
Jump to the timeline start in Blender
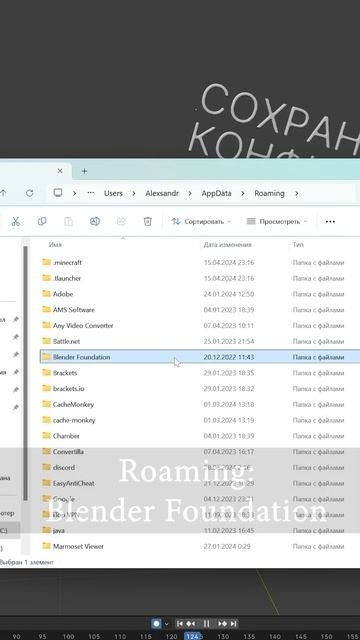[x=180, y=623]
